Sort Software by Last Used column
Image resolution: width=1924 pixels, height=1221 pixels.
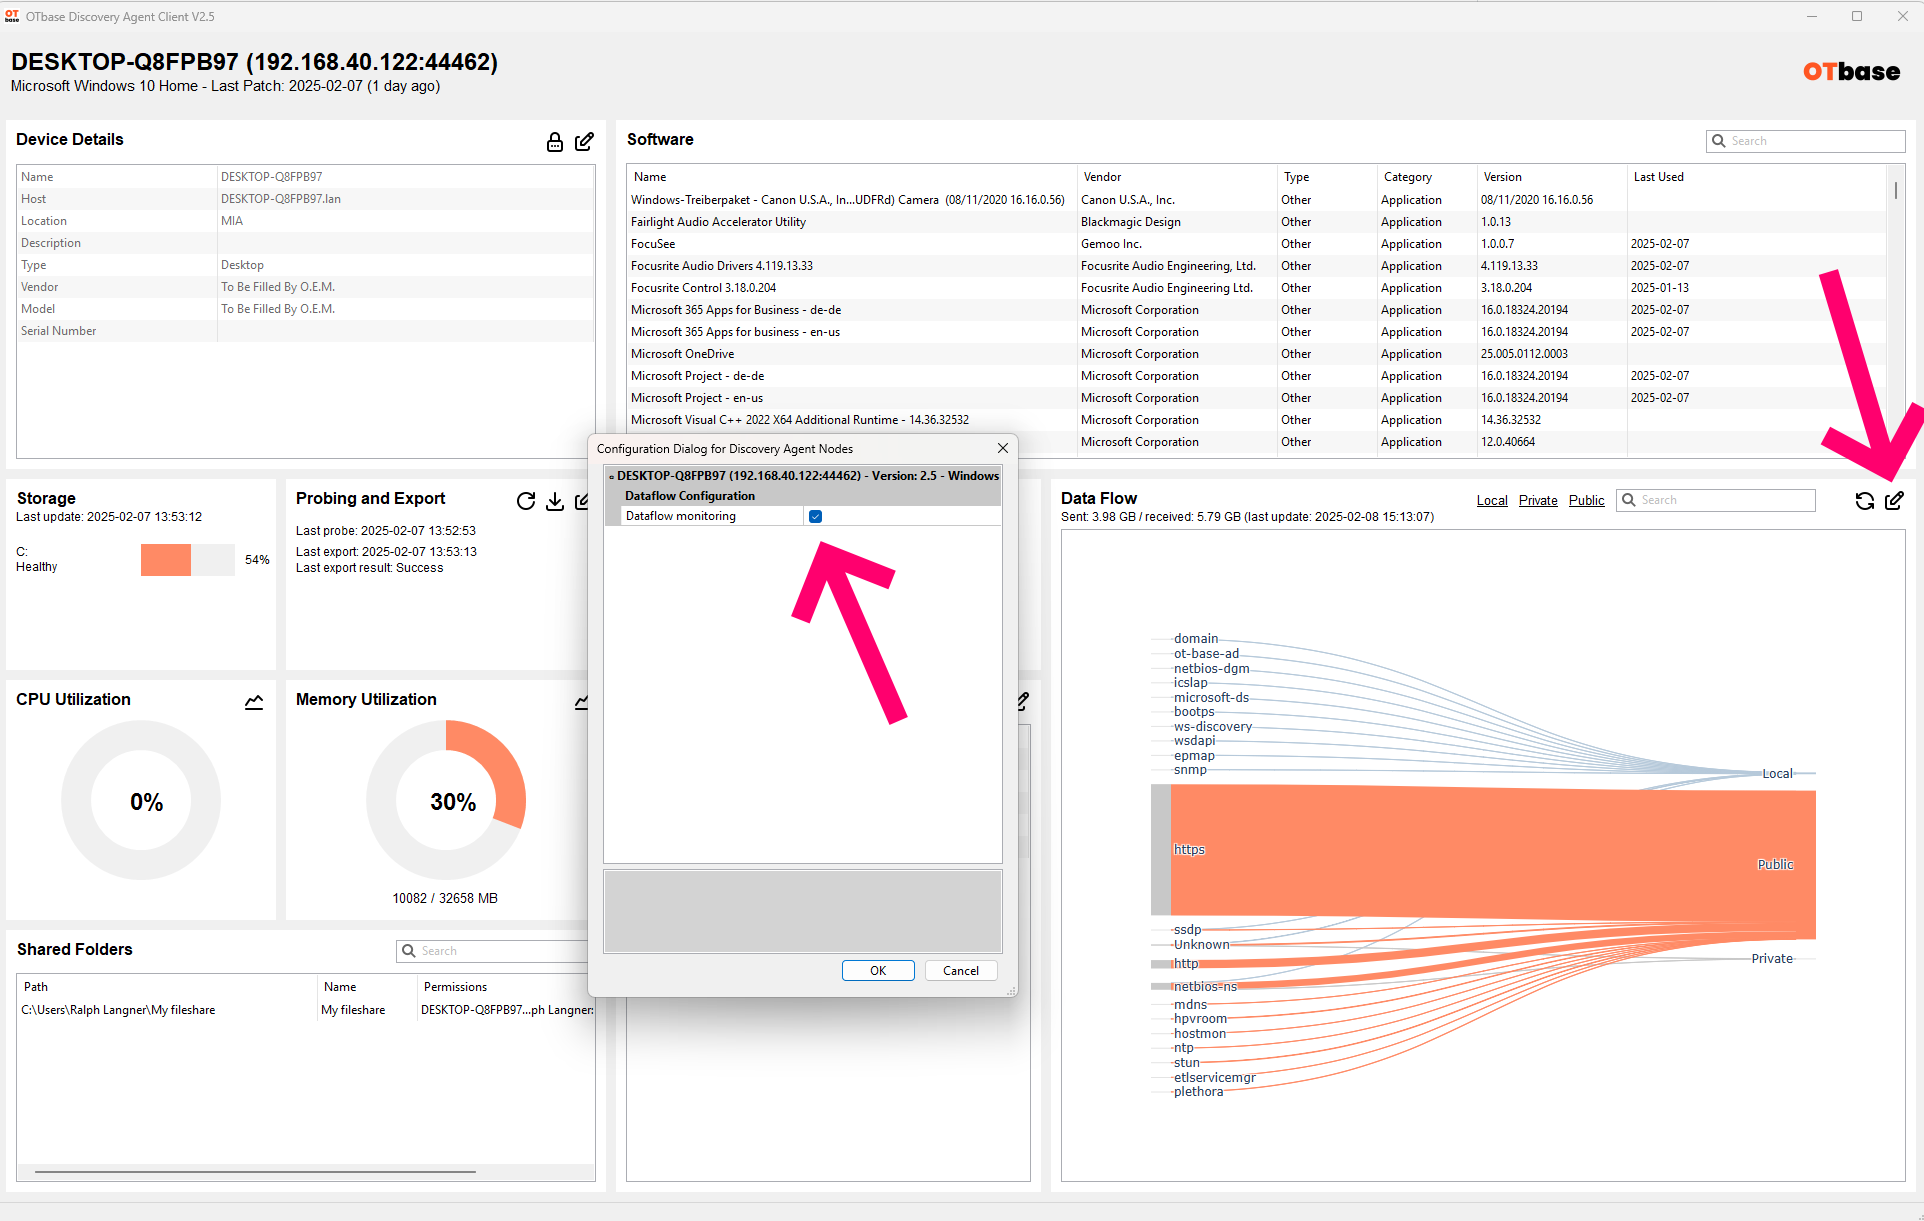tap(1756, 177)
